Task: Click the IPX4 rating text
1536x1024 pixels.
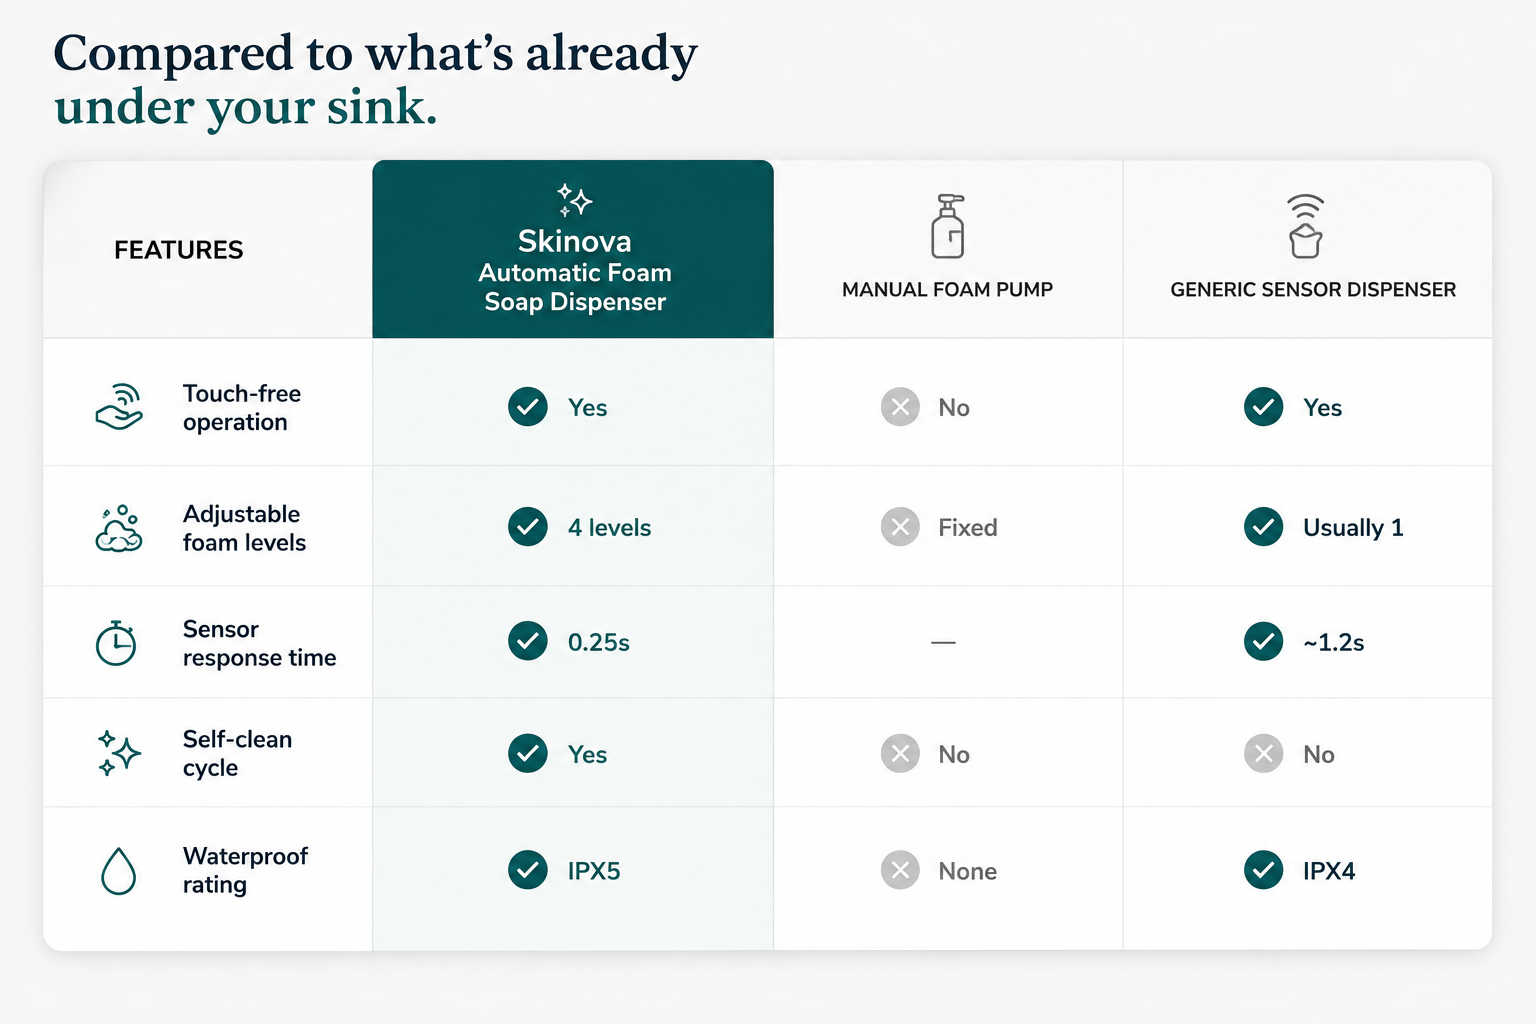Action: pos(1329,871)
